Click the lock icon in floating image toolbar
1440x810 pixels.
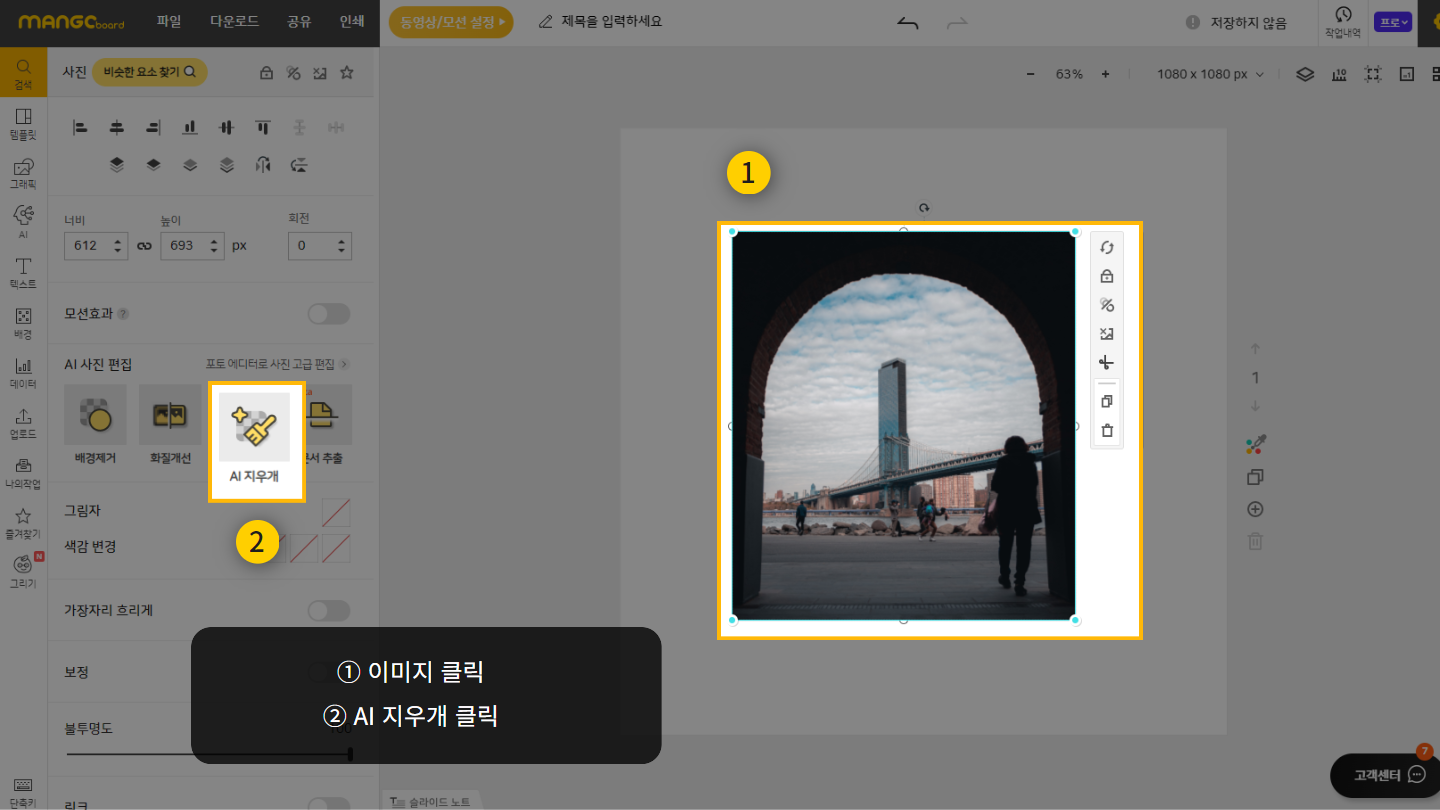click(1106, 277)
